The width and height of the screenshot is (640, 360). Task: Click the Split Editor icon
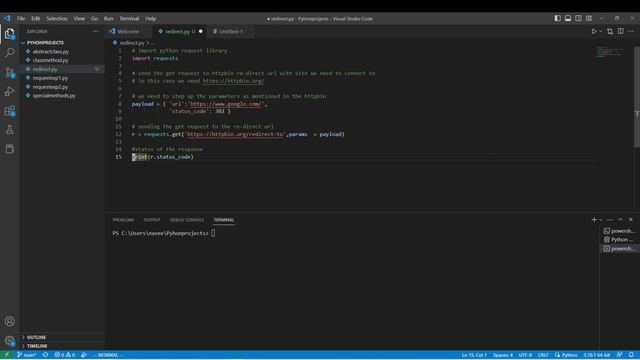coord(620,31)
